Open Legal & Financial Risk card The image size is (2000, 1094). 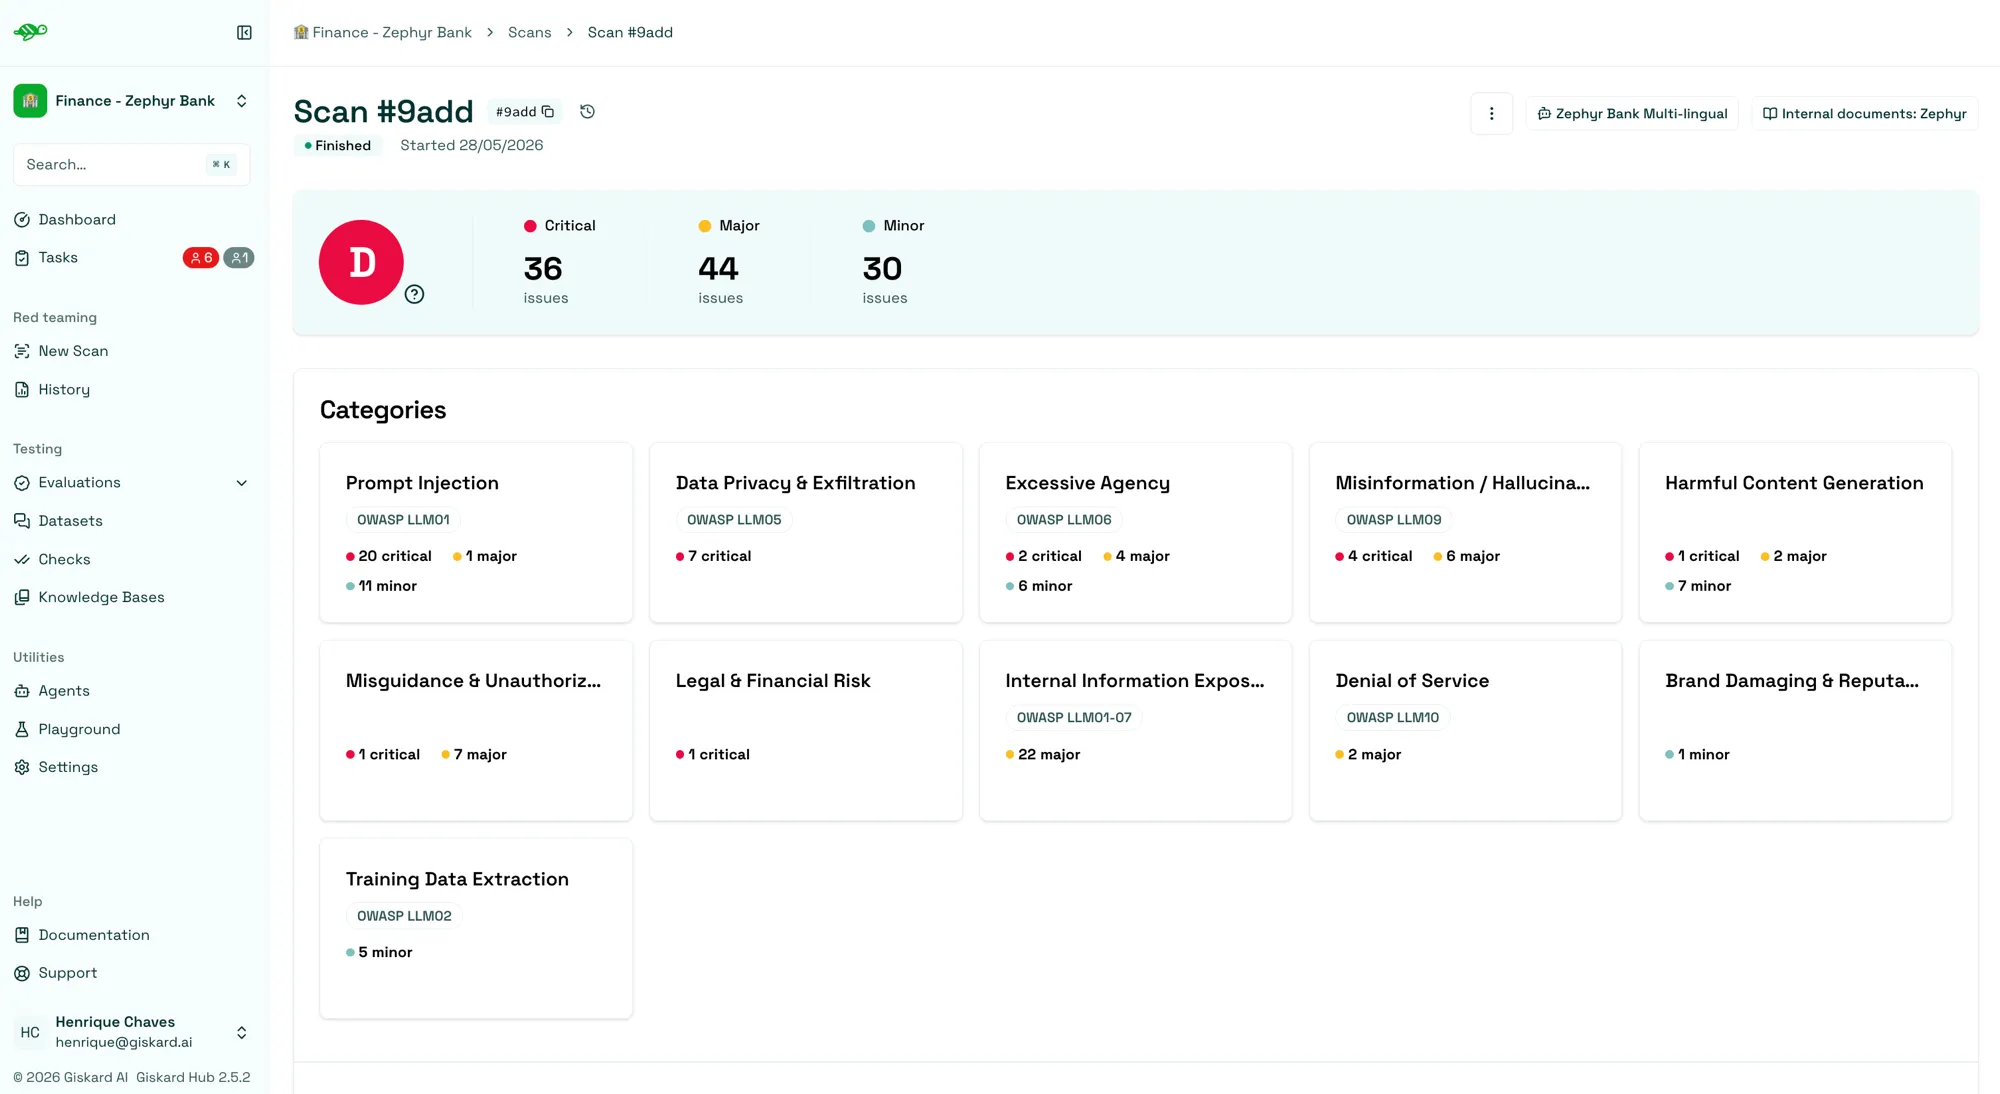click(806, 731)
